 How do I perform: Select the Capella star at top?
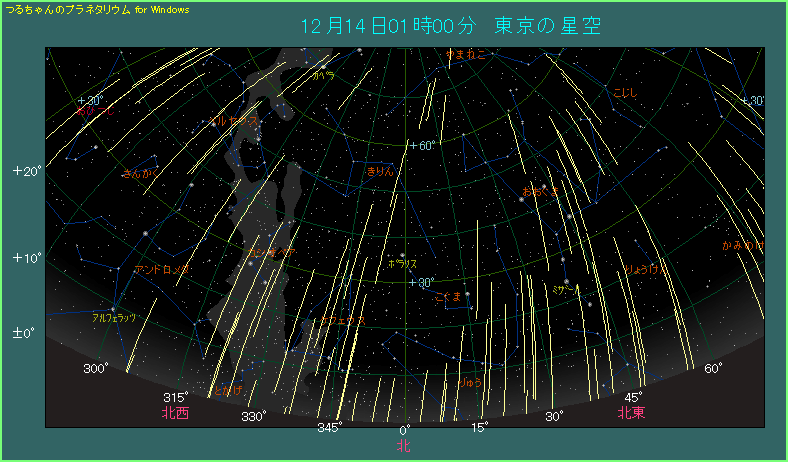(323, 66)
